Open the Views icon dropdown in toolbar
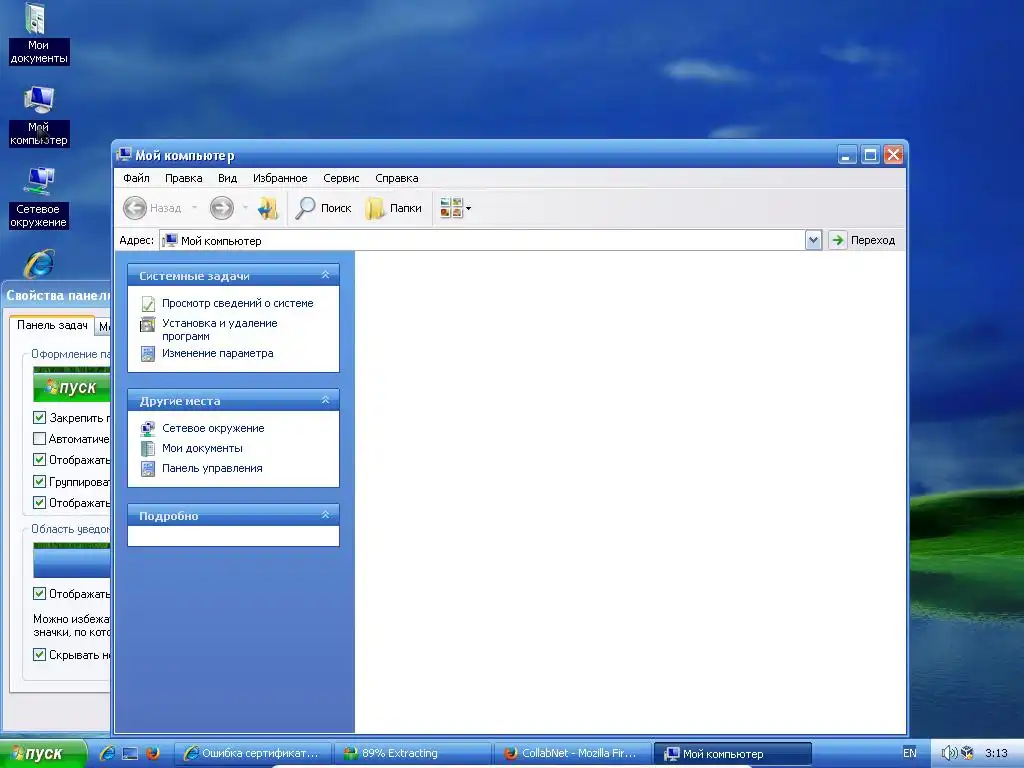This screenshot has height=768, width=1024. tap(455, 208)
